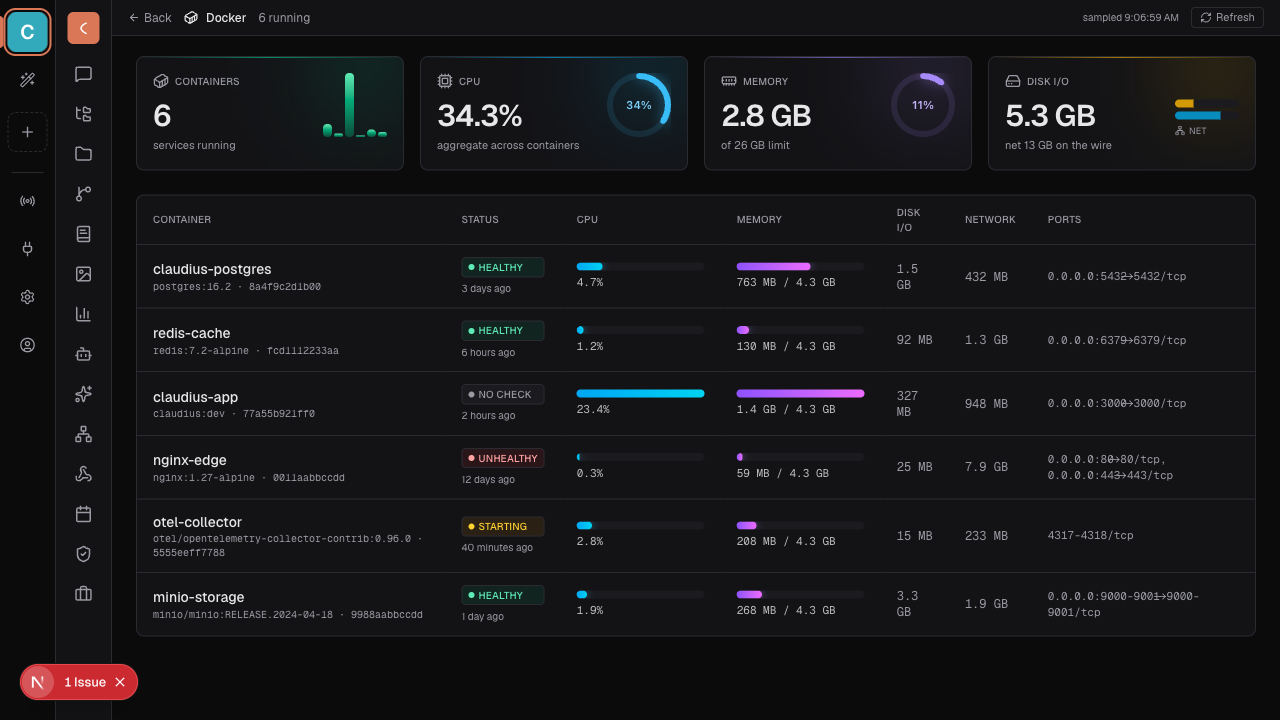Sort by the NETWORK column header
The height and width of the screenshot is (720, 1280).
990,220
